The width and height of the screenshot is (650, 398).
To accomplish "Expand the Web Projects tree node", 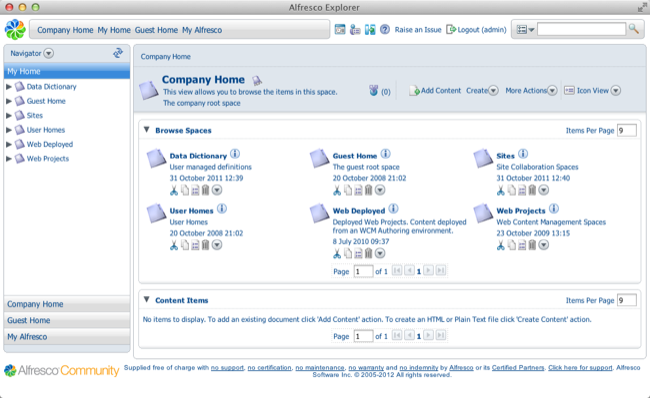I will [x=9, y=158].
